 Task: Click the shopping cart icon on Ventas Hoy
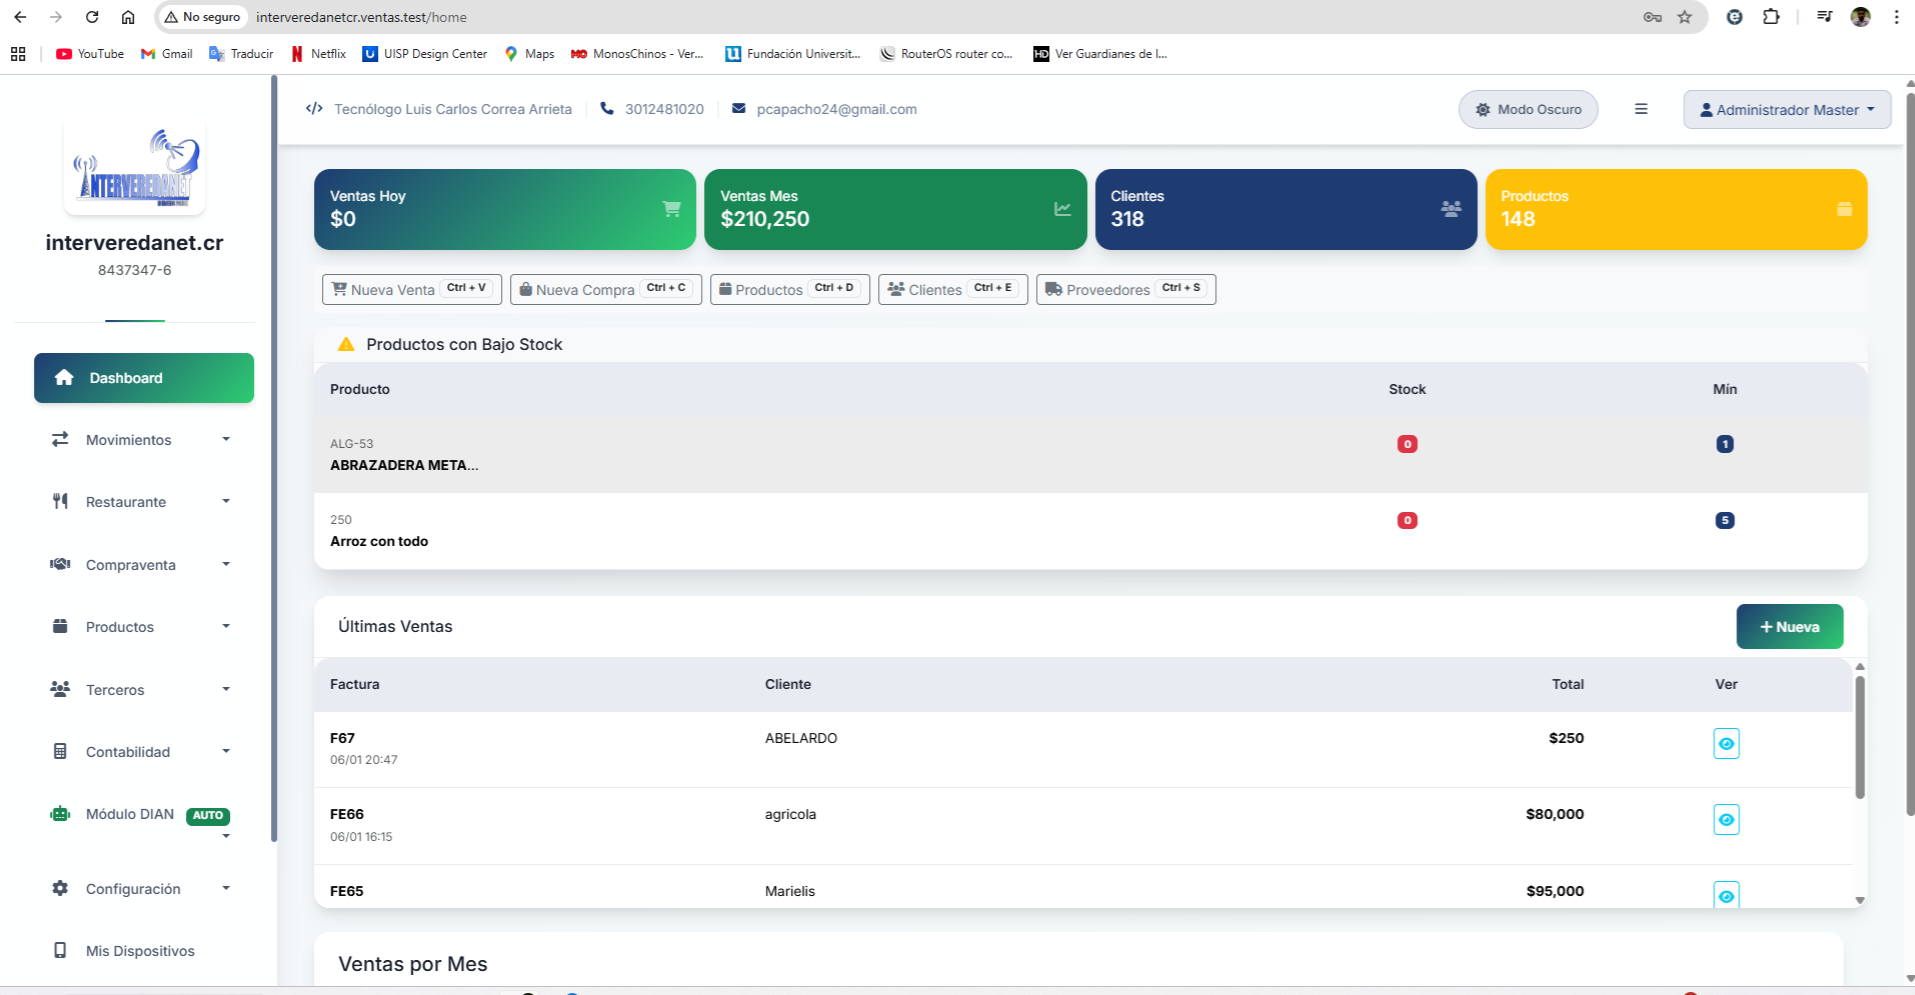pyautogui.click(x=671, y=209)
